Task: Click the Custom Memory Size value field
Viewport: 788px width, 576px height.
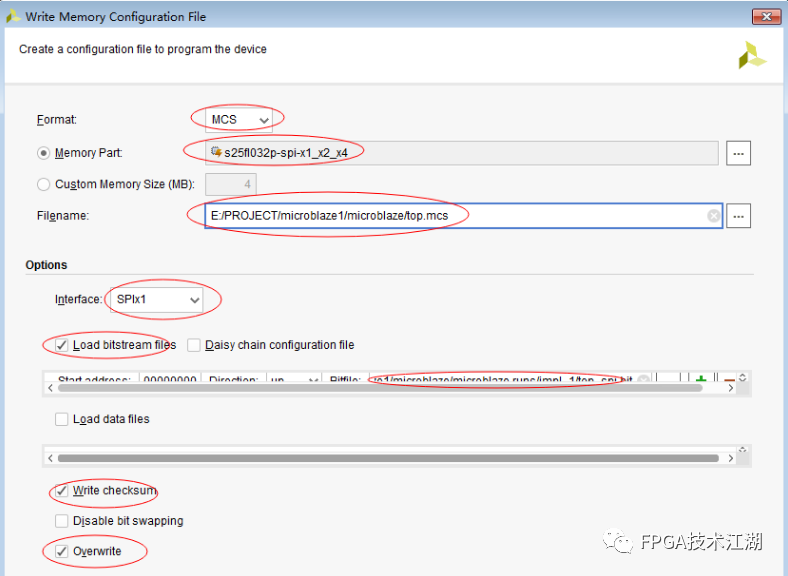Action: pos(231,184)
